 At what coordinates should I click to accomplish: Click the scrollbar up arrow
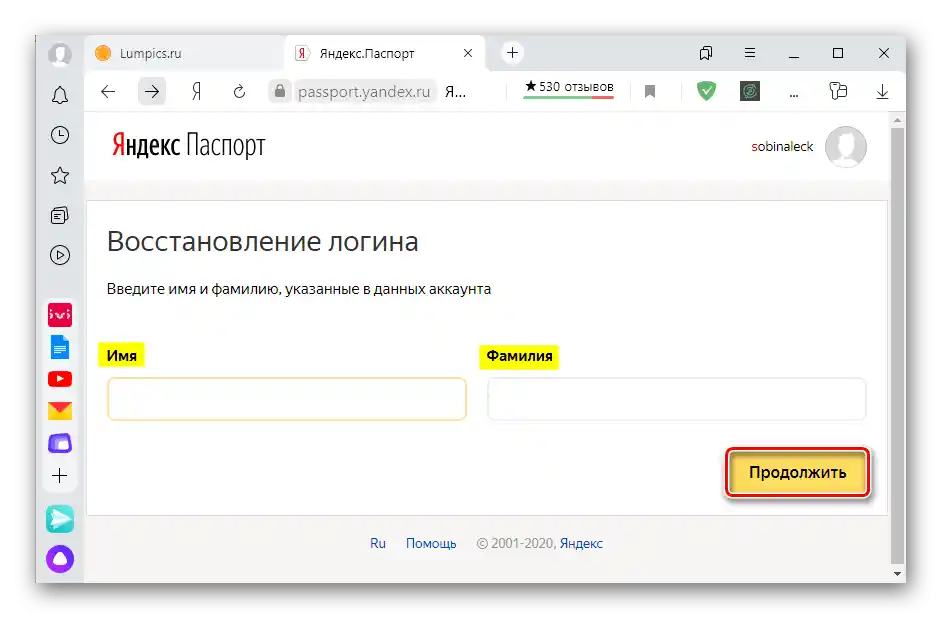pyautogui.click(x=897, y=121)
